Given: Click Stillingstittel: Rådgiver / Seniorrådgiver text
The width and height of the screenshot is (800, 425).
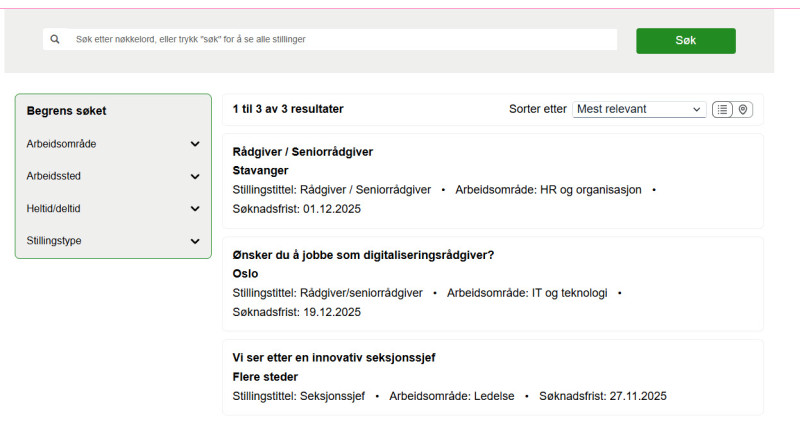Looking at the screenshot, I should click(332, 190).
